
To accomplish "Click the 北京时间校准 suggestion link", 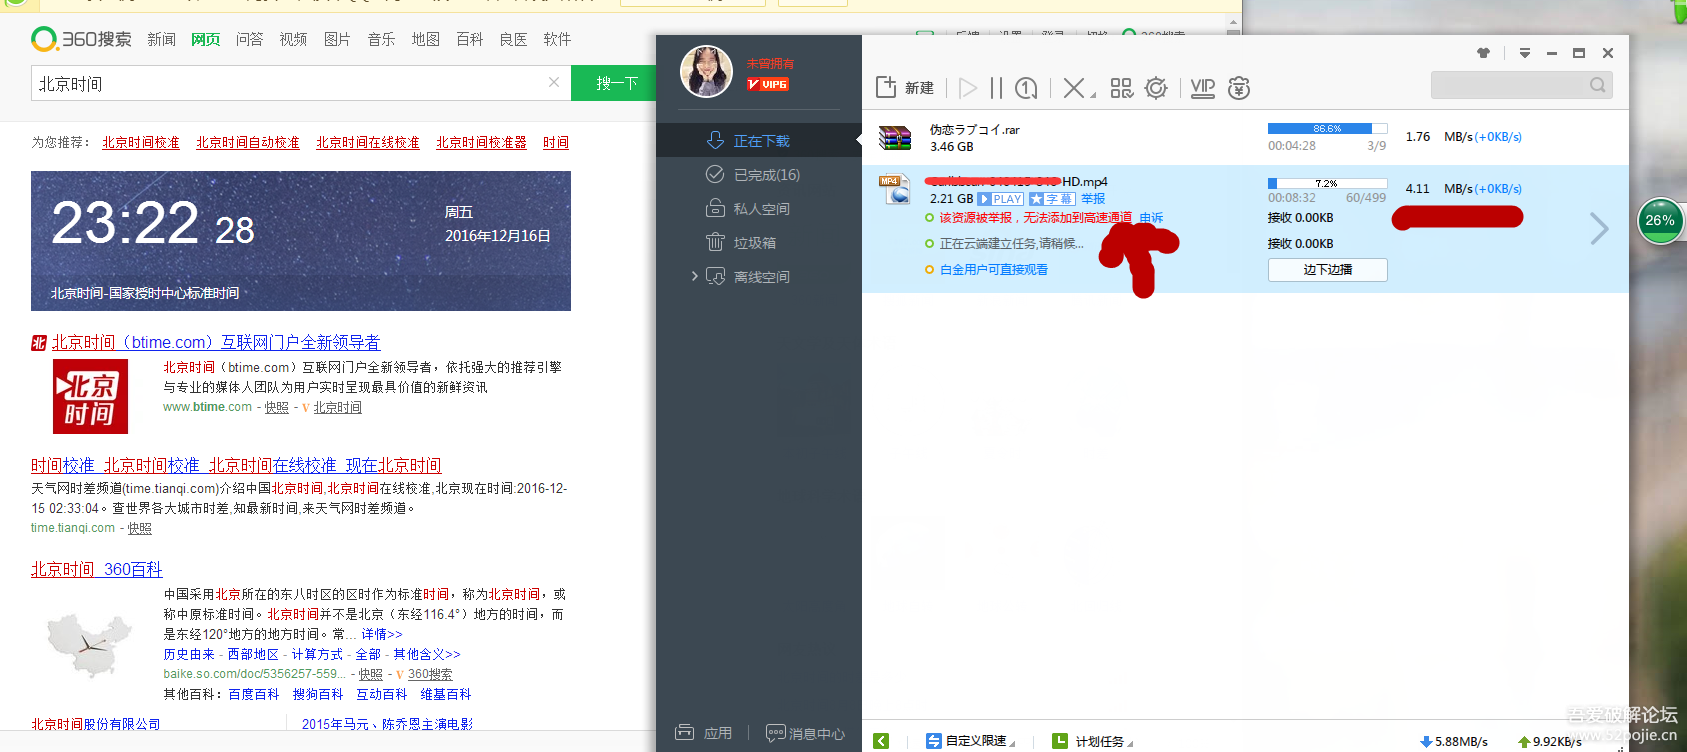I will tap(141, 143).
